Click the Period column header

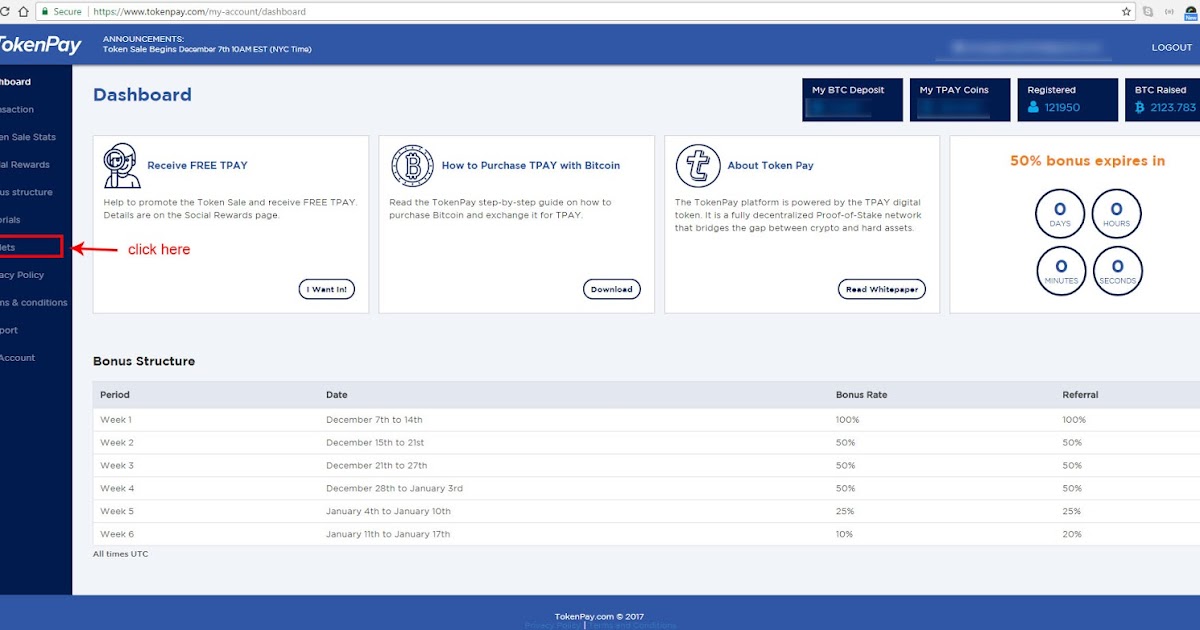coord(115,395)
